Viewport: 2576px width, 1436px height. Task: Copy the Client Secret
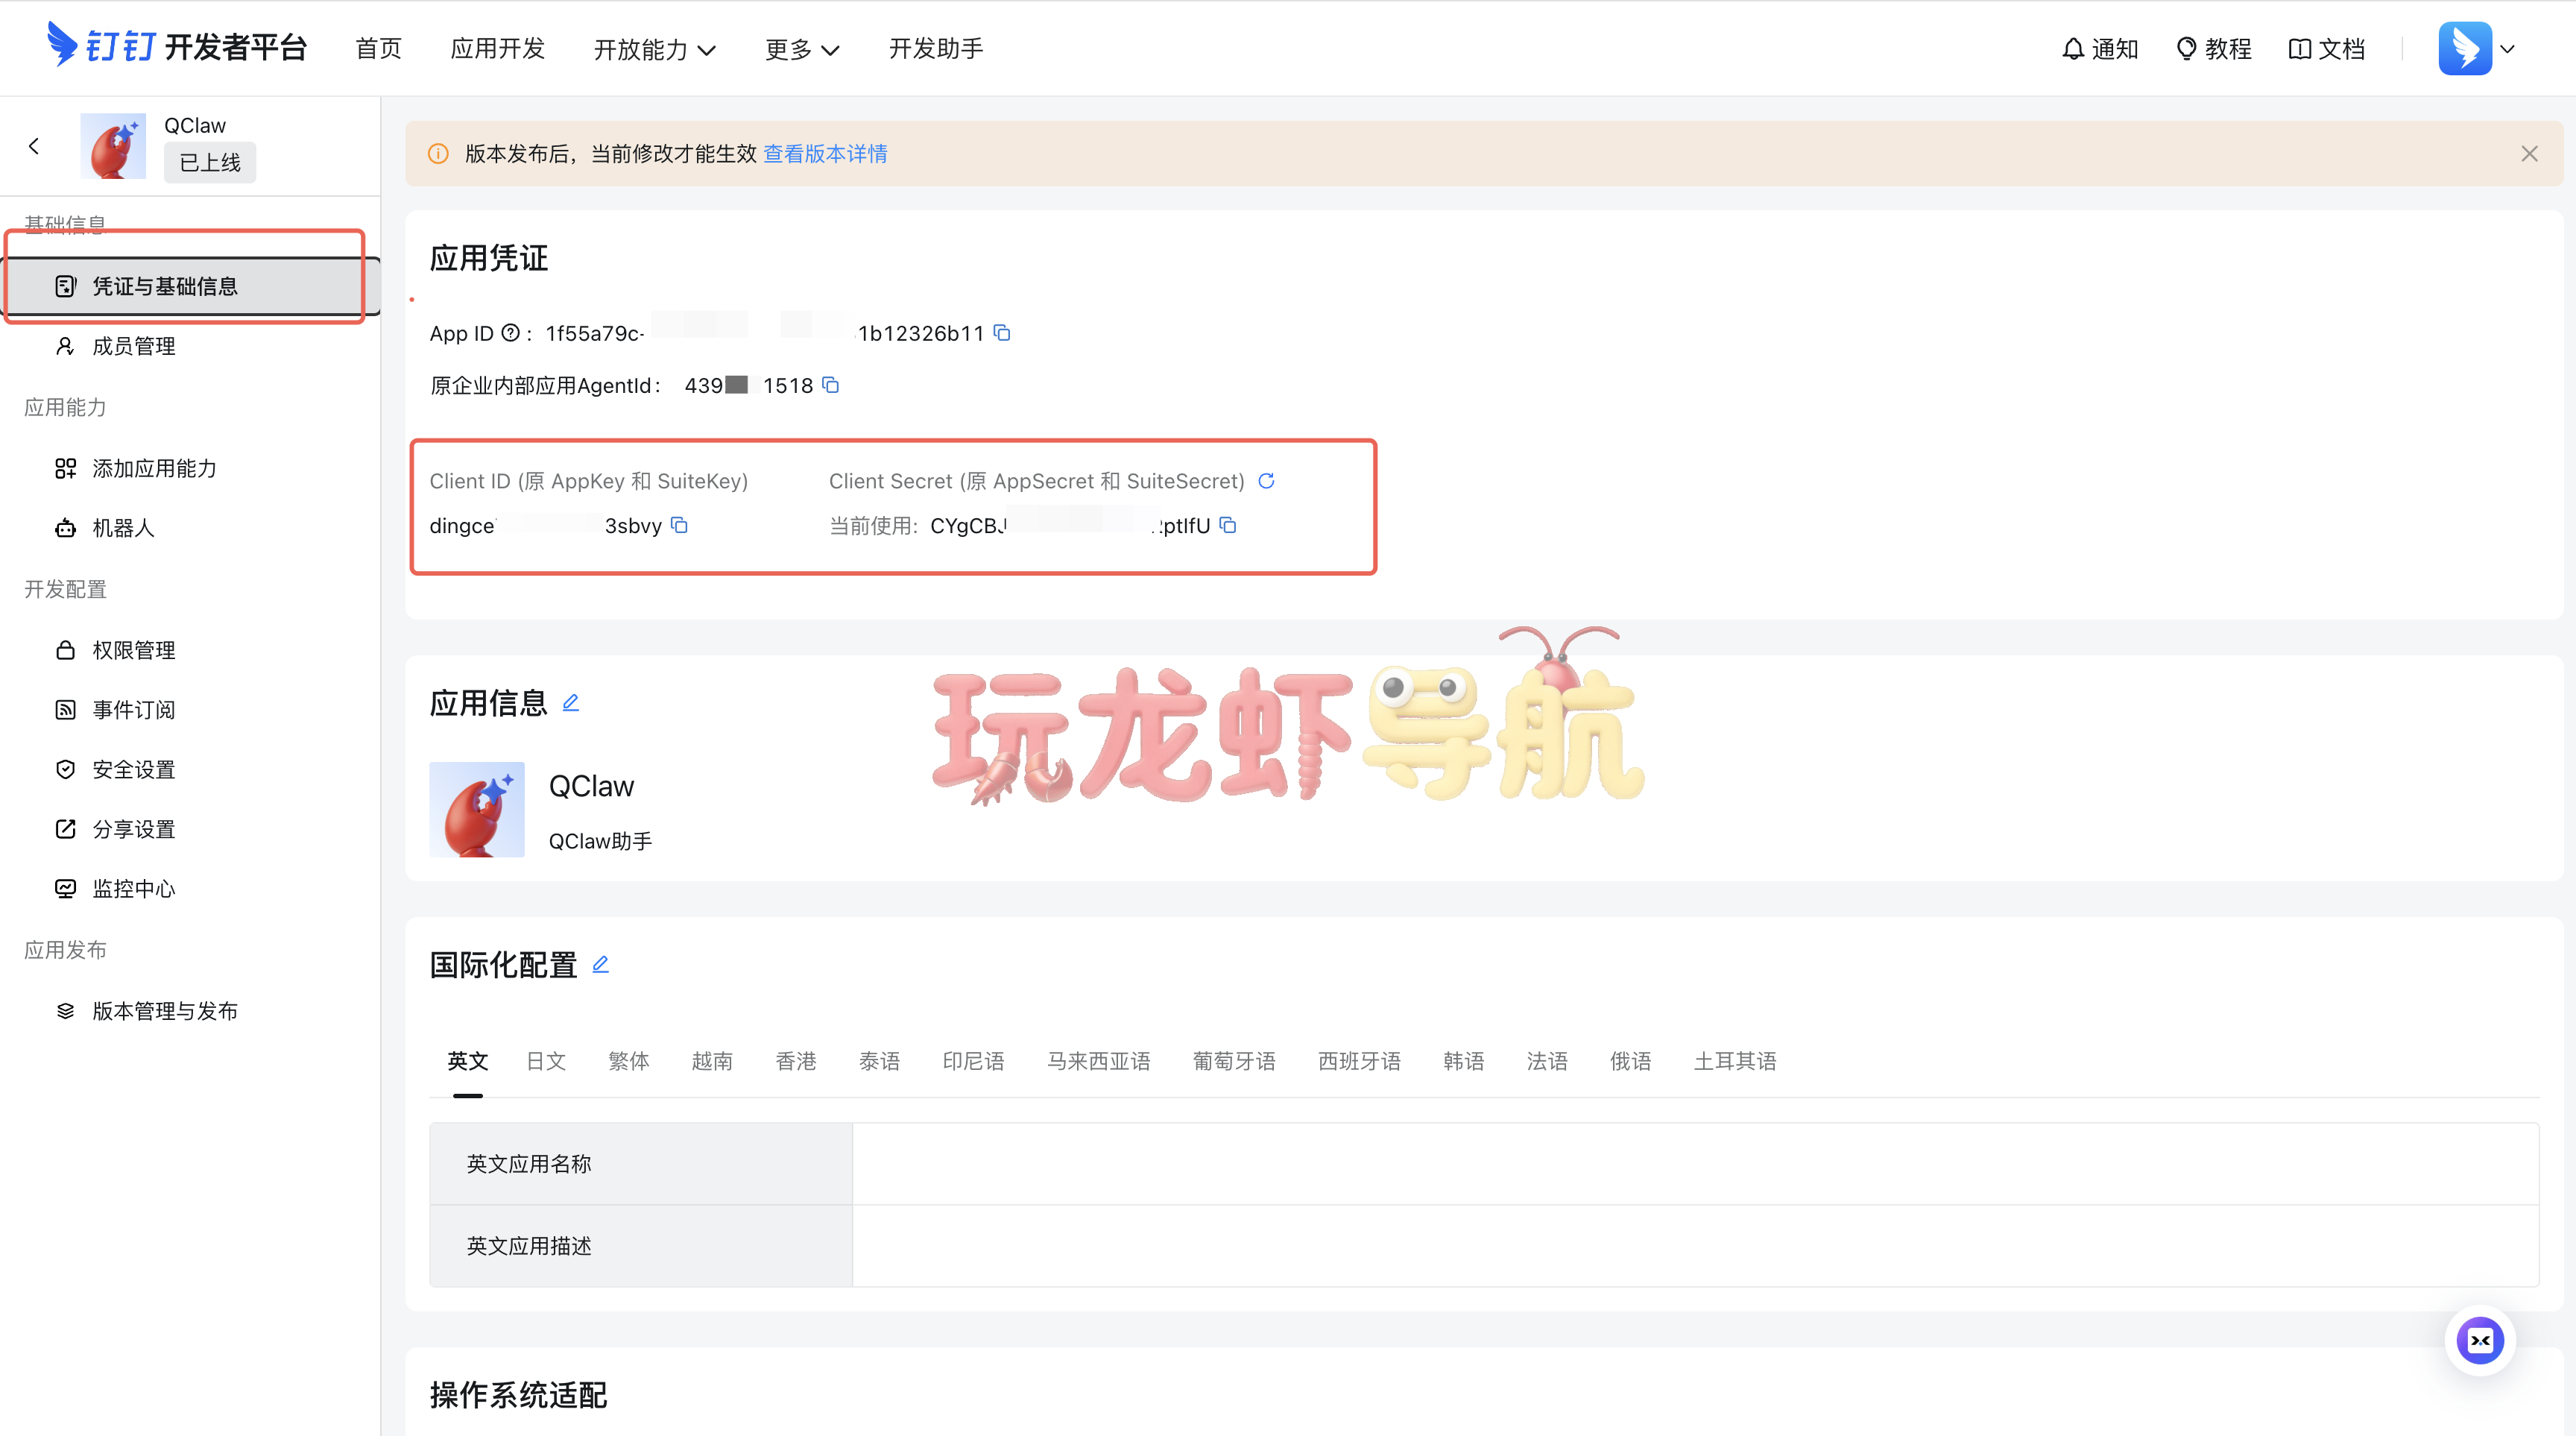coord(1228,525)
